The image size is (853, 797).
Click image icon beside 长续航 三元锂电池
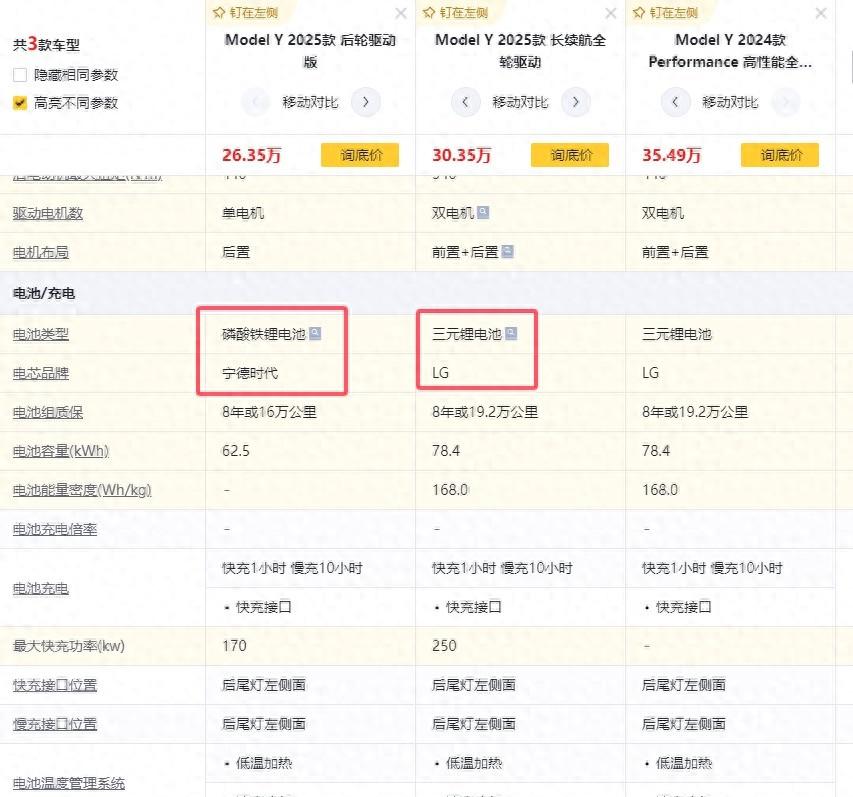click(511, 333)
